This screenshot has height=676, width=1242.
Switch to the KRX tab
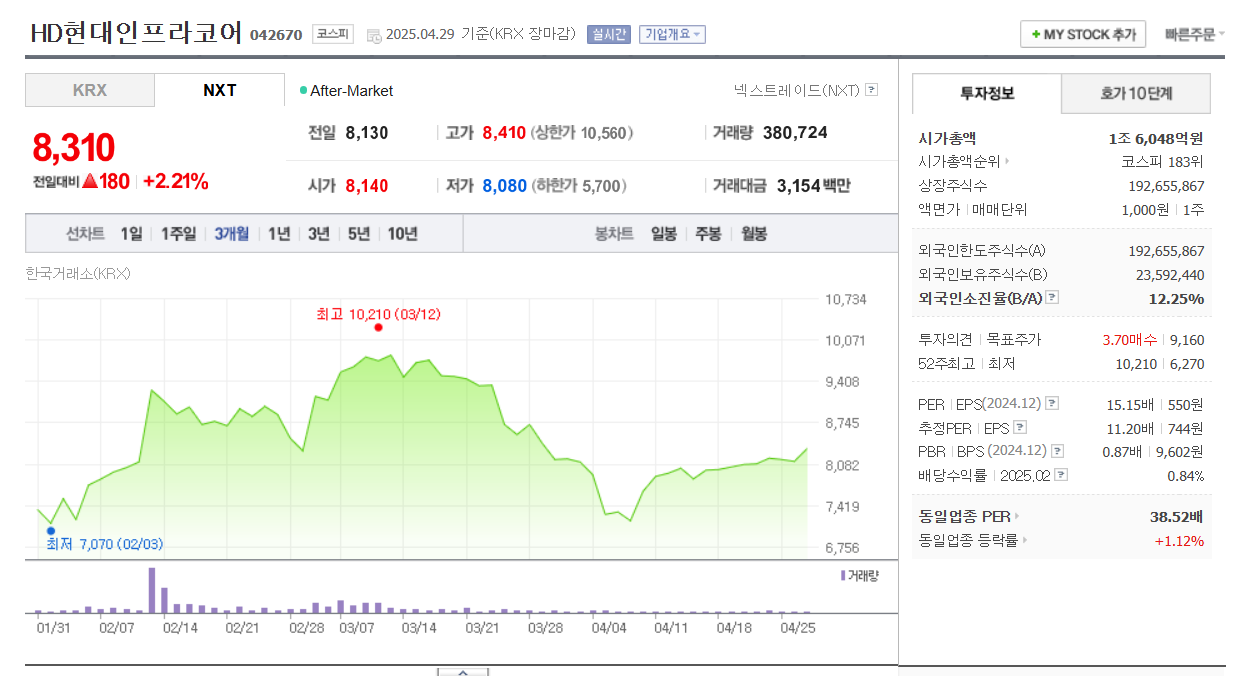[90, 90]
